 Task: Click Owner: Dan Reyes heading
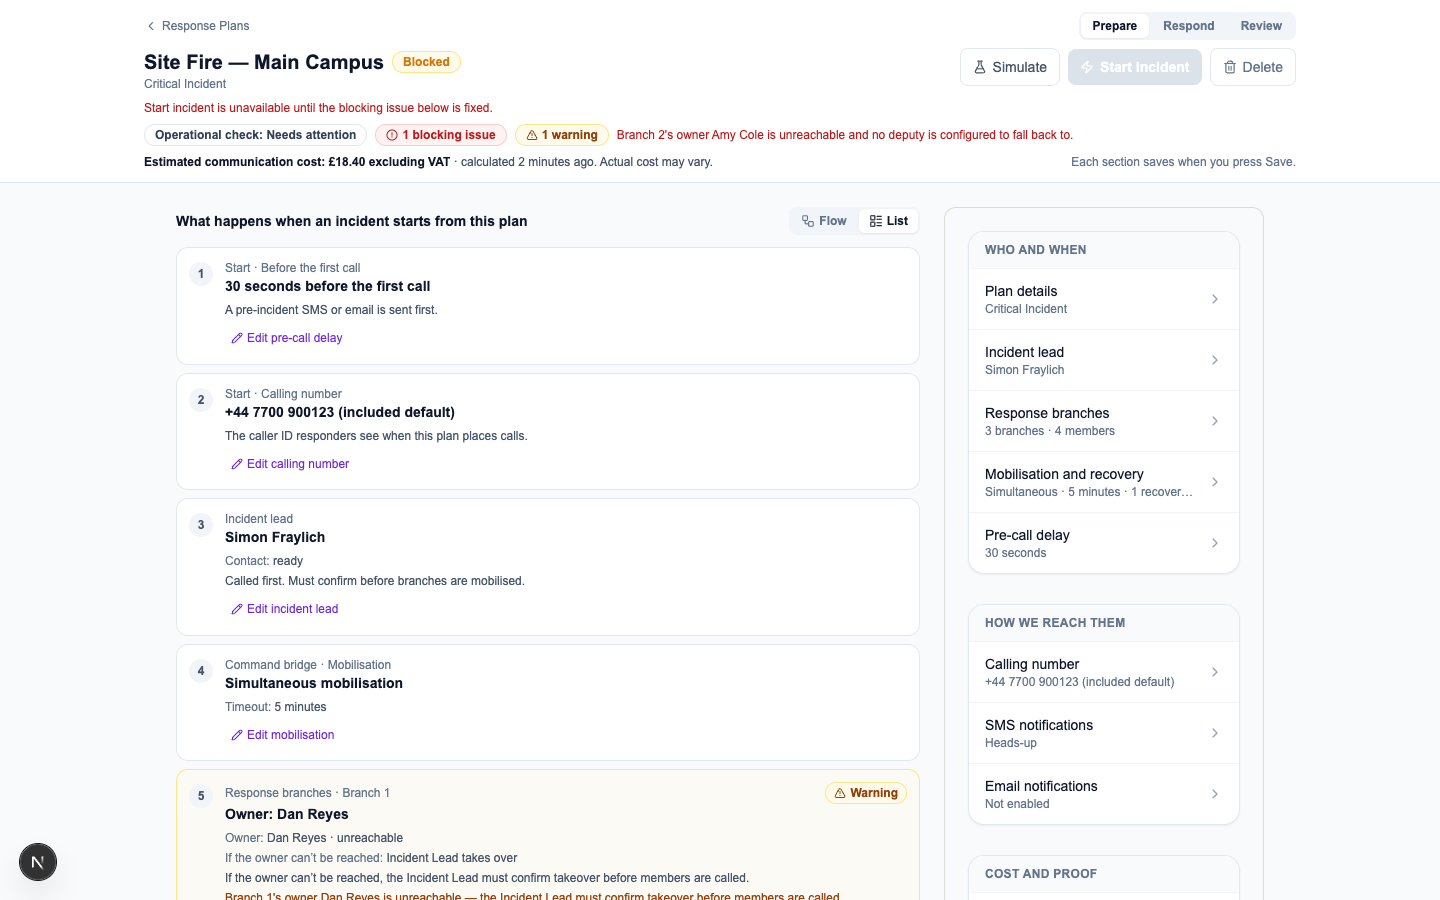[287, 814]
